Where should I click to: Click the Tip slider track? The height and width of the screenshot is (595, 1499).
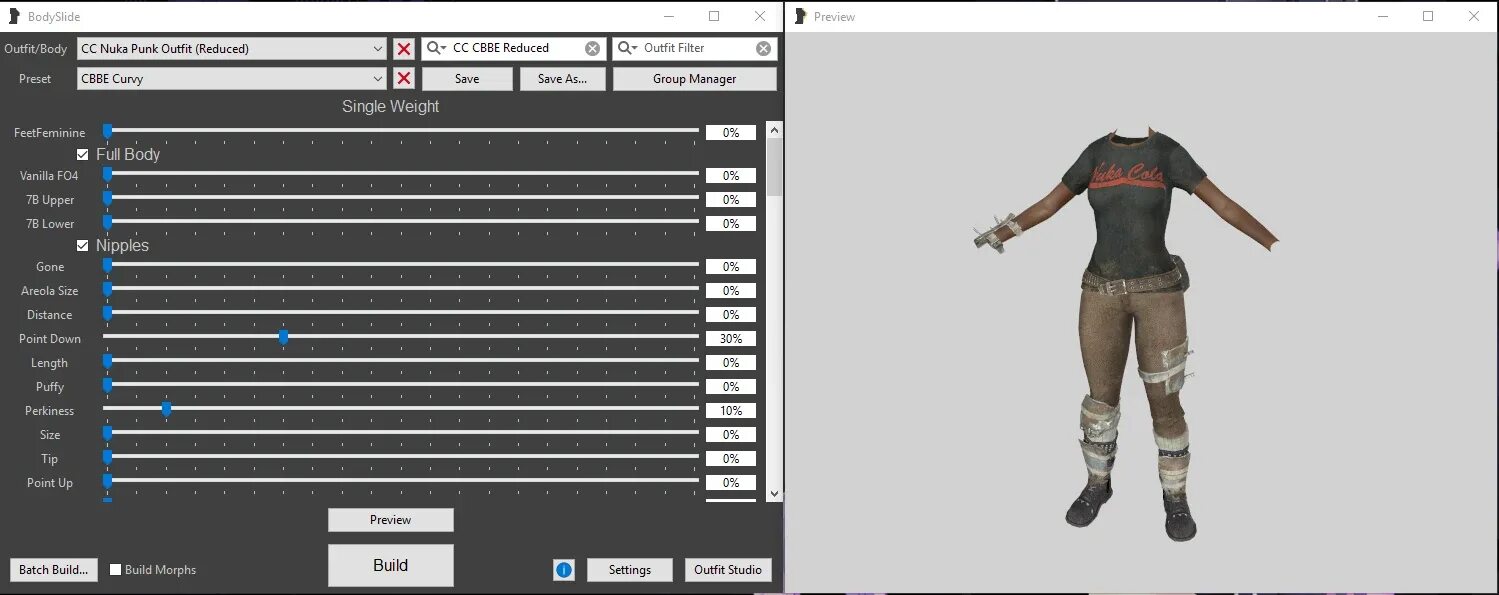pyautogui.click(x=401, y=457)
